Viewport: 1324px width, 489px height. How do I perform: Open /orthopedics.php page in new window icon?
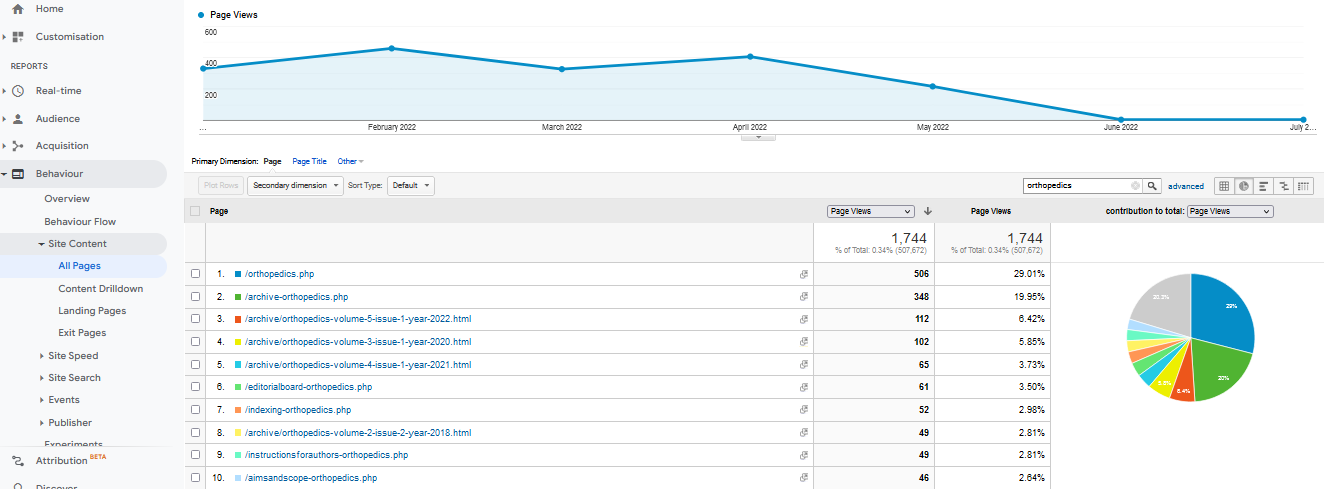[x=803, y=274]
